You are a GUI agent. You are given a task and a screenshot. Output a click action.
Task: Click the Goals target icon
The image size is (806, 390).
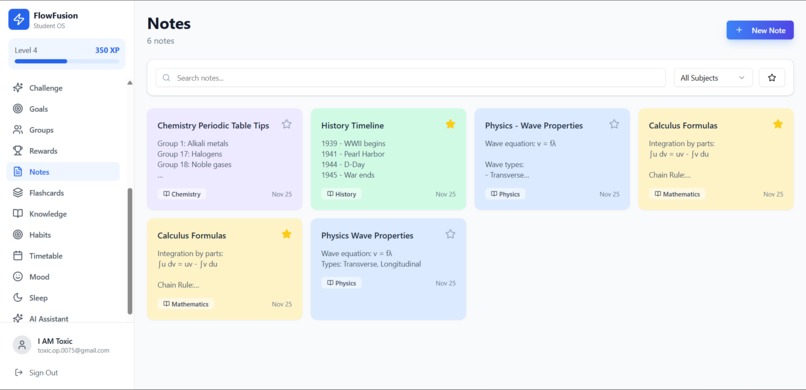click(18, 109)
